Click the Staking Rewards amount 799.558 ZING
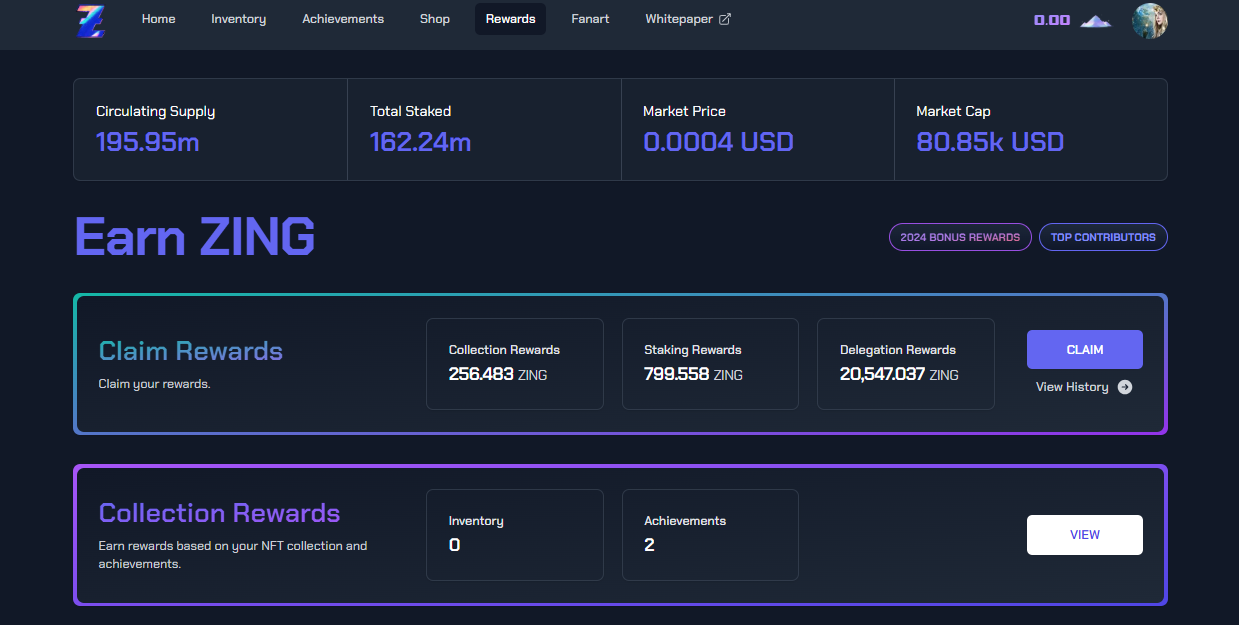 [693, 375]
